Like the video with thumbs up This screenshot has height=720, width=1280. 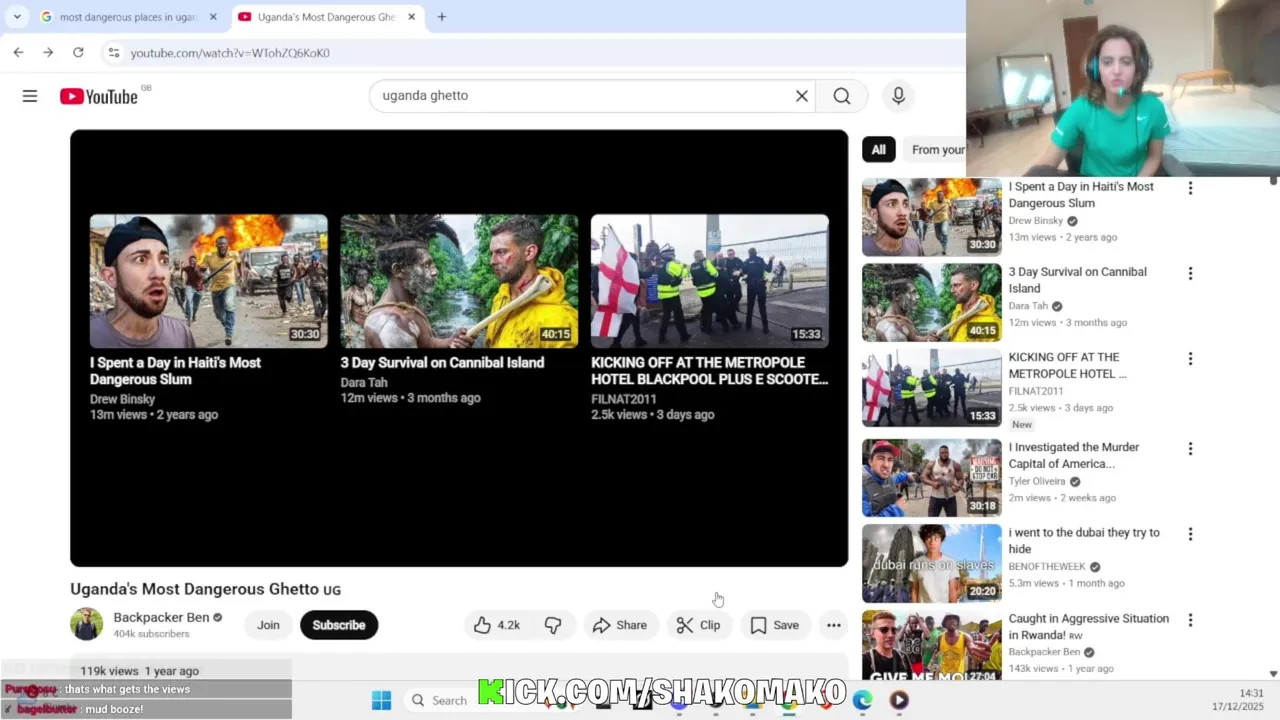coord(498,625)
